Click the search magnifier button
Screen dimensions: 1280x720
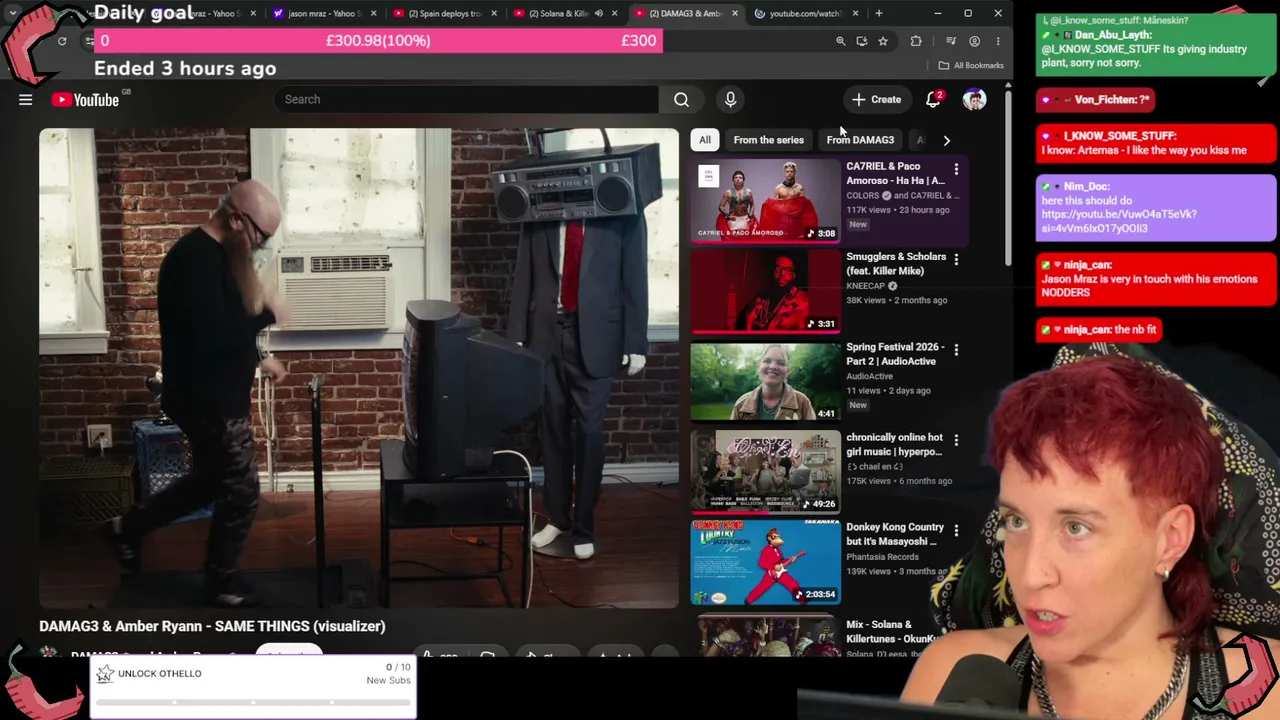tap(681, 99)
